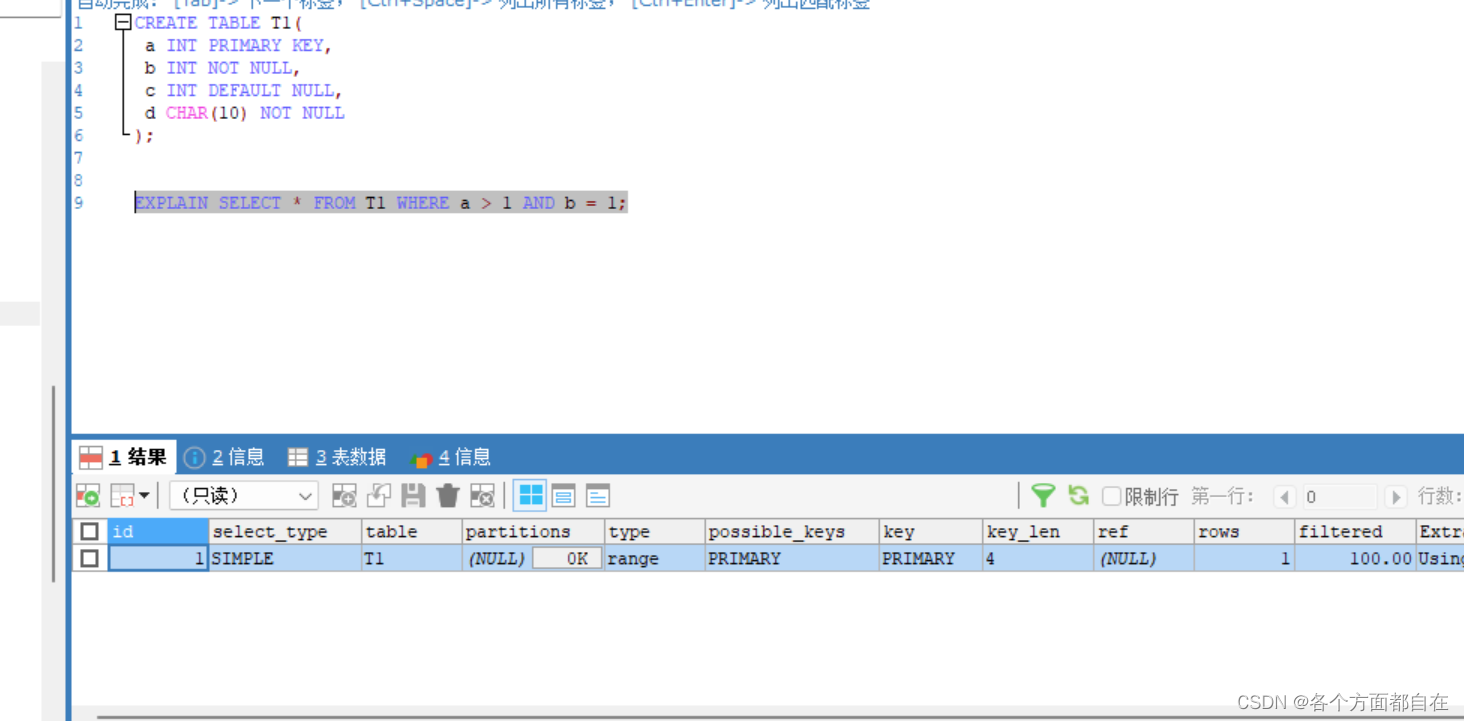
Task: Click the select_type column header
Action: pyautogui.click(x=285, y=531)
